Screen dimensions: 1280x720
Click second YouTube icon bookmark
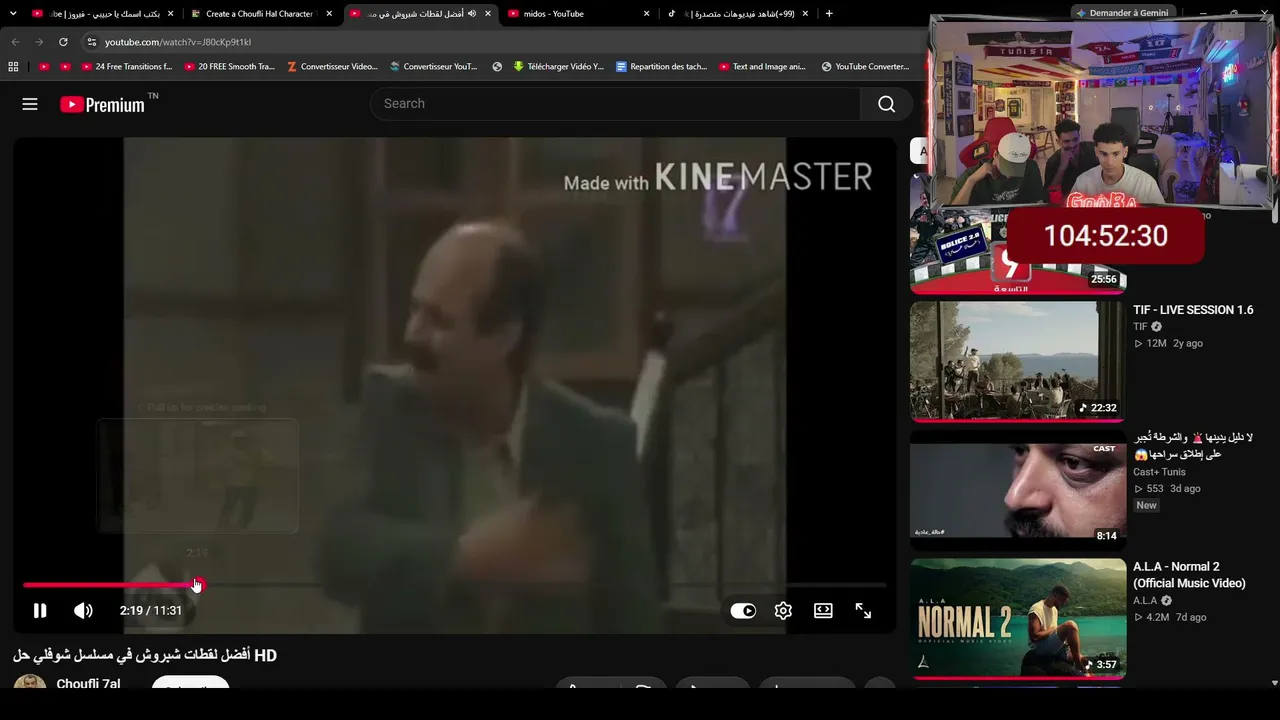(x=66, y=67)
